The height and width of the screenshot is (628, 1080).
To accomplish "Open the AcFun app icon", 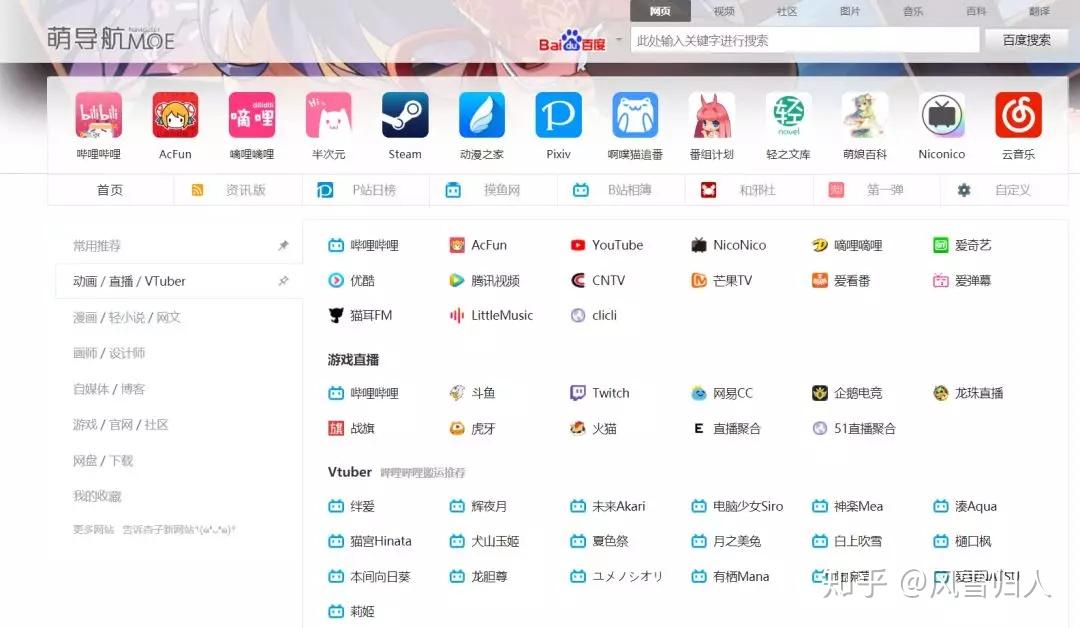I will (175, 115).
